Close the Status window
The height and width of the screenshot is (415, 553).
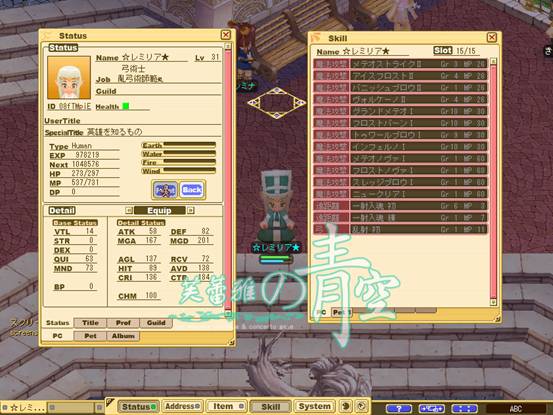tap(225, 35)
